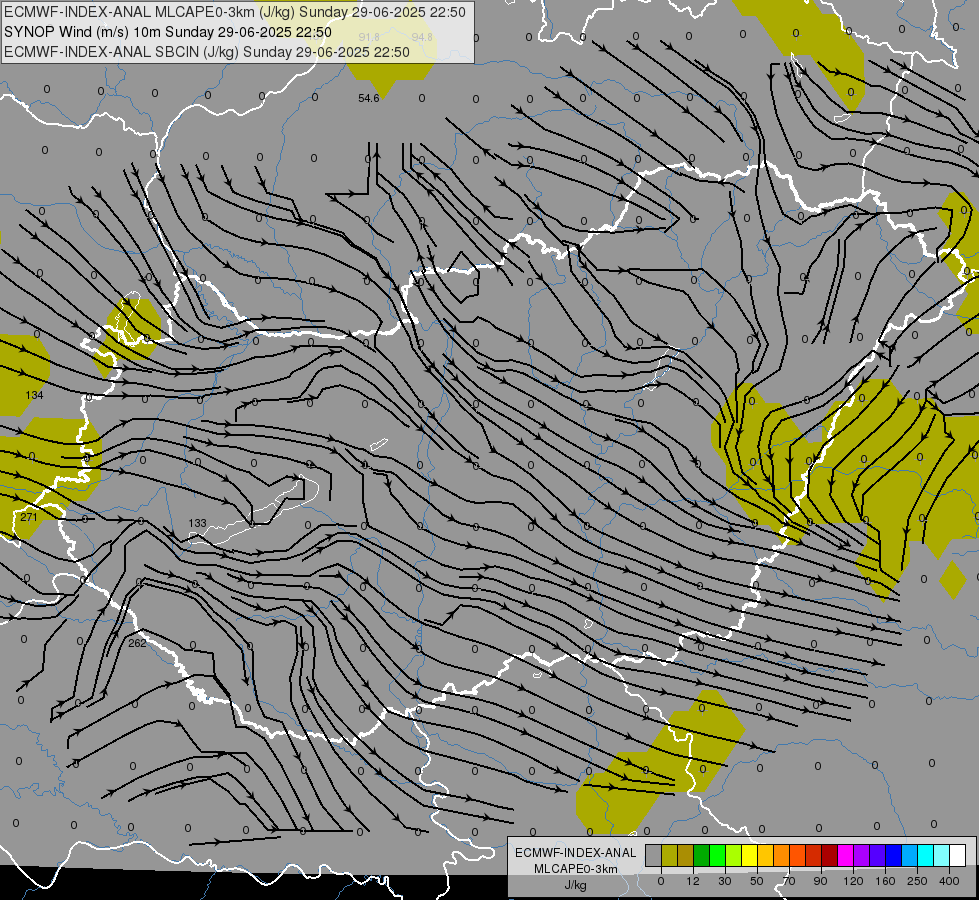Click the legend unit J/kg
979x900 pixels.
tap(576, 885)
